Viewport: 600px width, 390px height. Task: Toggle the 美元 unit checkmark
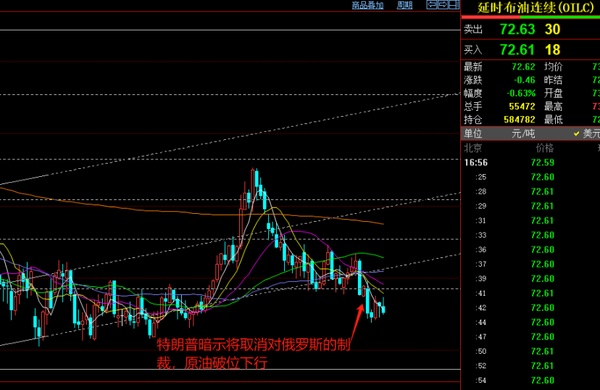tap(586, 134)
